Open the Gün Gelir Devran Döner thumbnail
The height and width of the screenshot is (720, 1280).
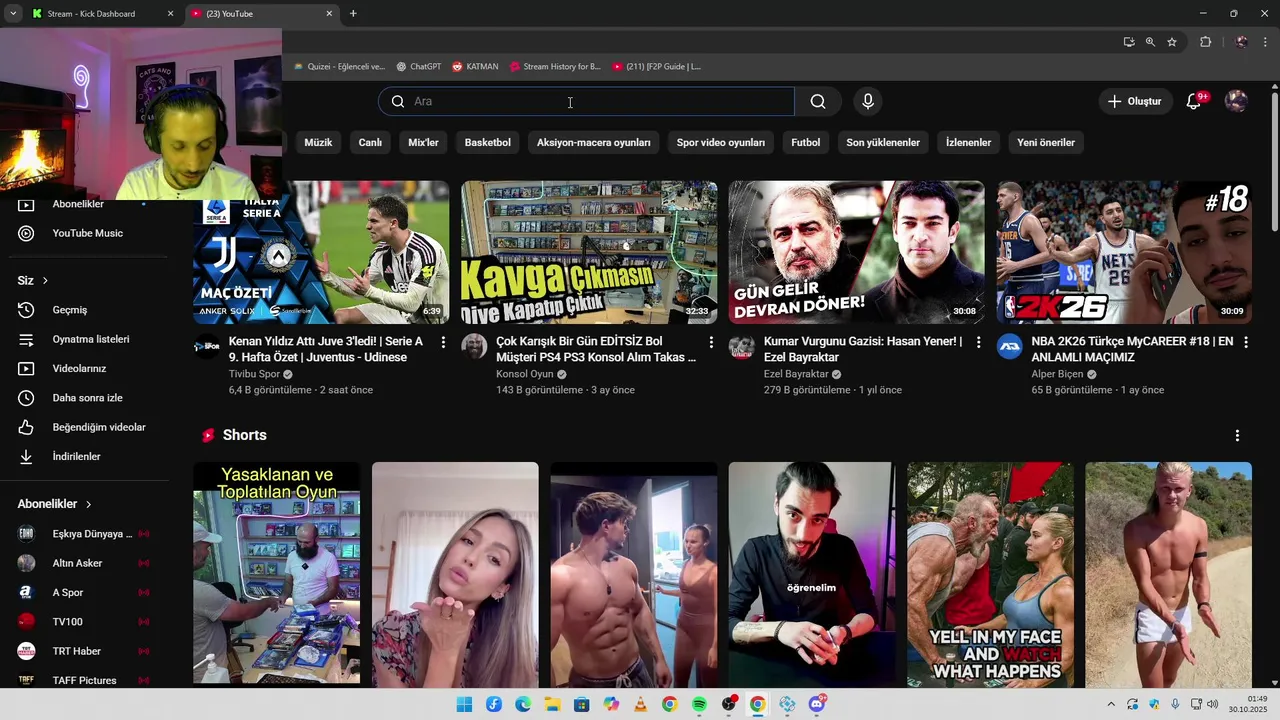[856, 252]
